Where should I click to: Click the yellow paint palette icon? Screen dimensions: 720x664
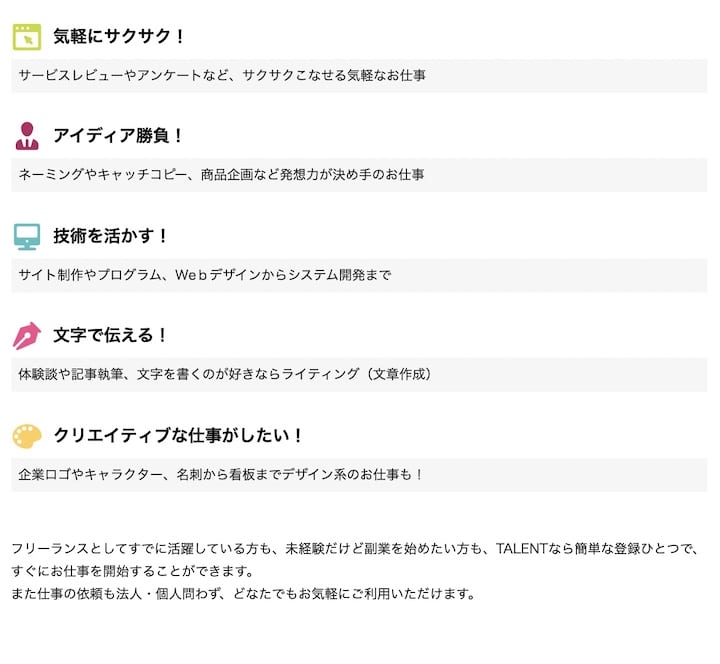coord(27,436)
